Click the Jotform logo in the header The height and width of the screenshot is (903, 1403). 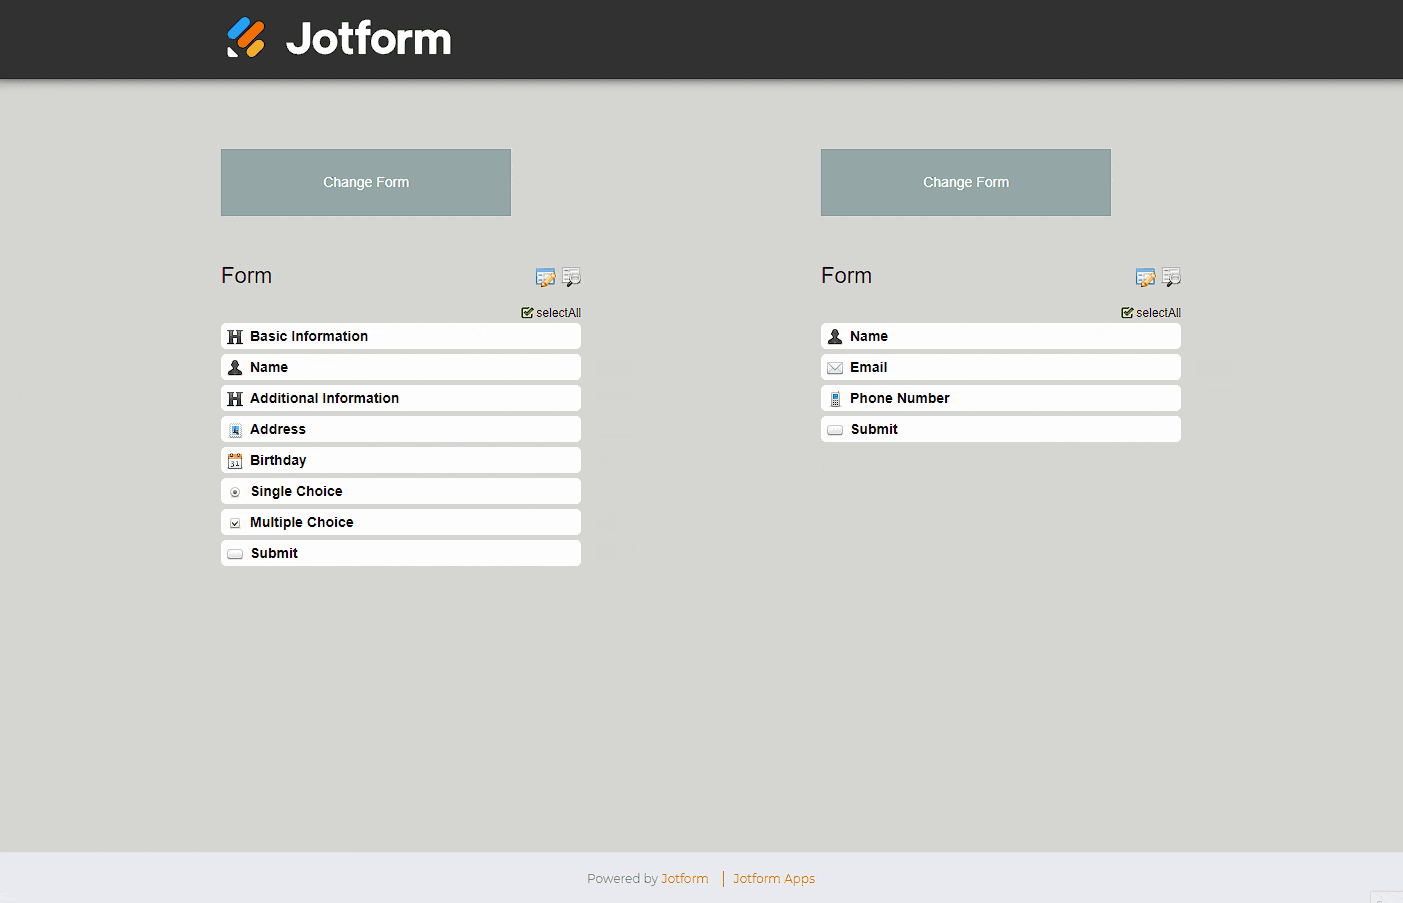pos(337,39)
